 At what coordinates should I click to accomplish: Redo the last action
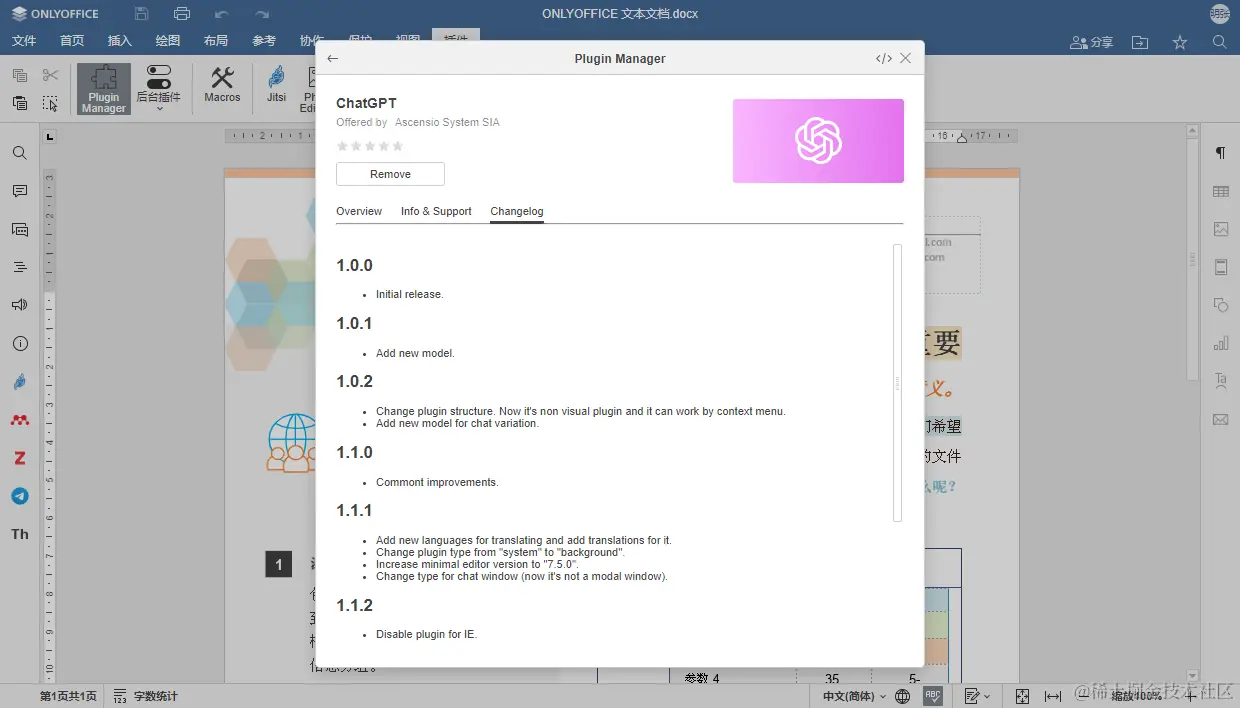pos(262,14)
